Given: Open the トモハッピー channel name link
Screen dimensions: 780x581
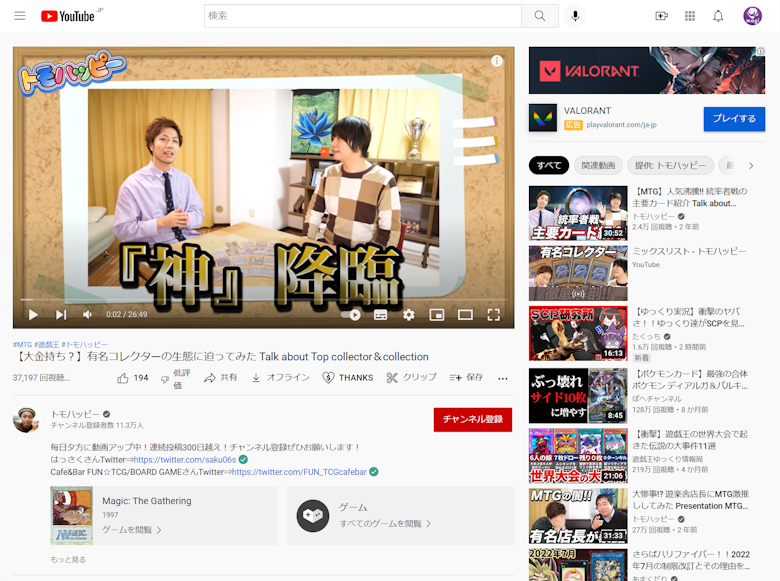Looking at the screenshot, I should coord(75,414).
